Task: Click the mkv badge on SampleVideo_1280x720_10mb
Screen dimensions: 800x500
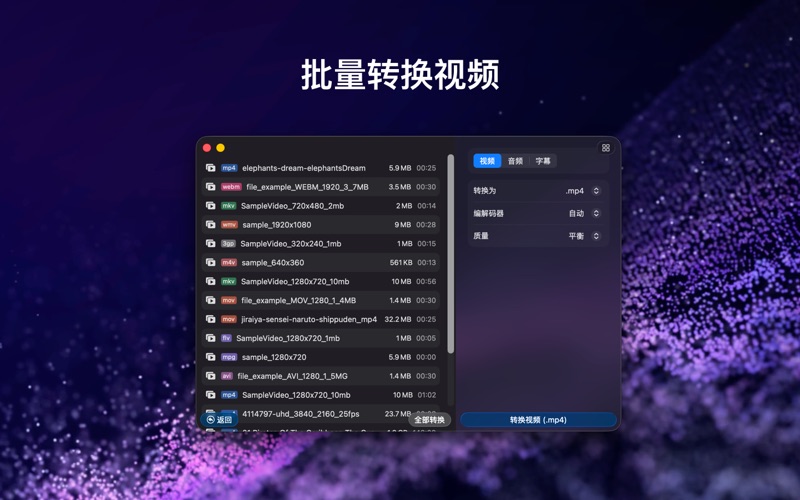Action: [x=229, y=281]
